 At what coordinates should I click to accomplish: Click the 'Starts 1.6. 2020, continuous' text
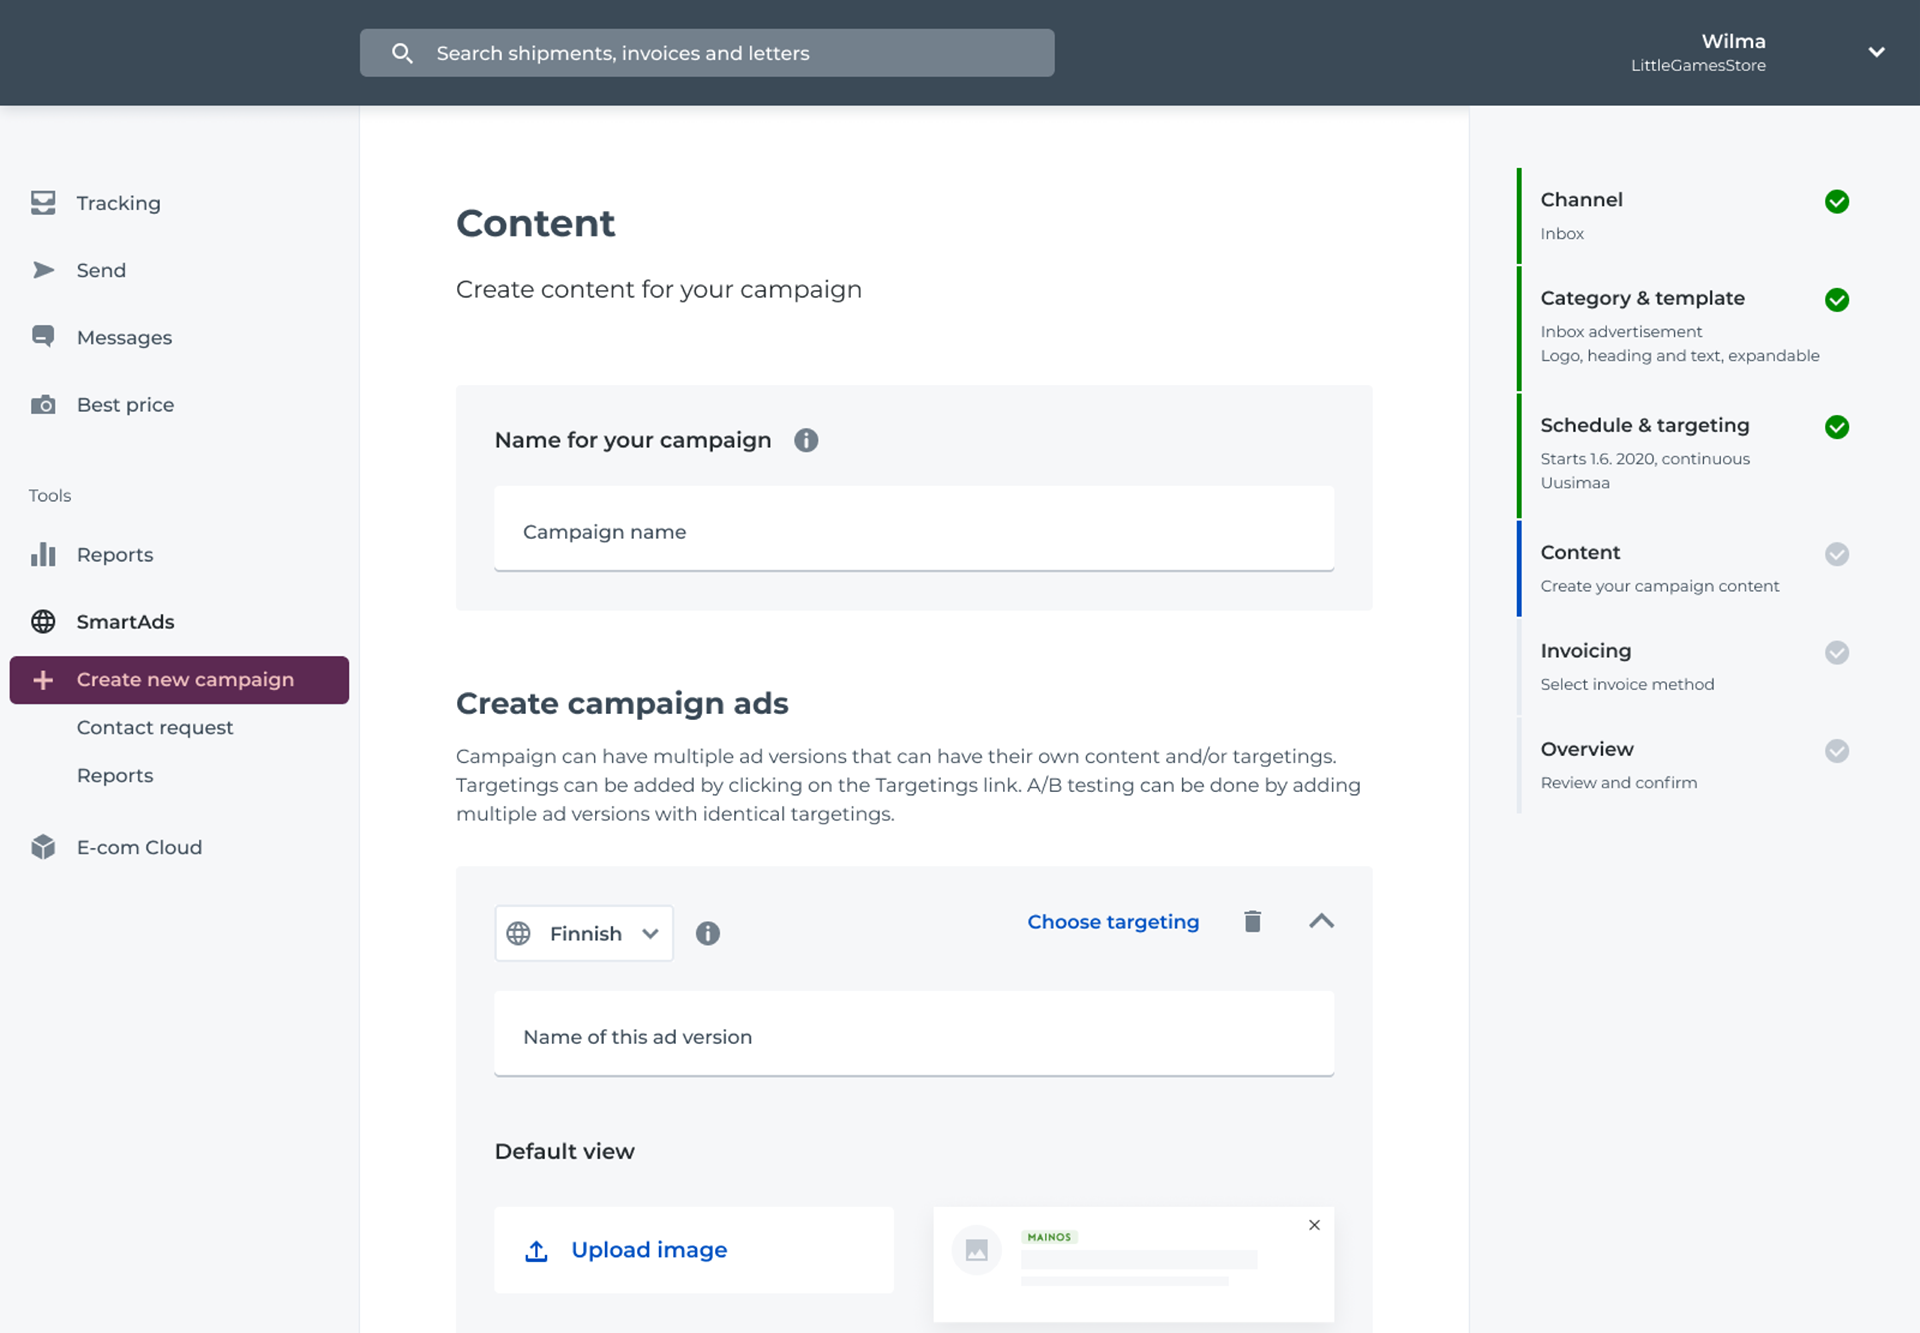[x=1645, y=459]
